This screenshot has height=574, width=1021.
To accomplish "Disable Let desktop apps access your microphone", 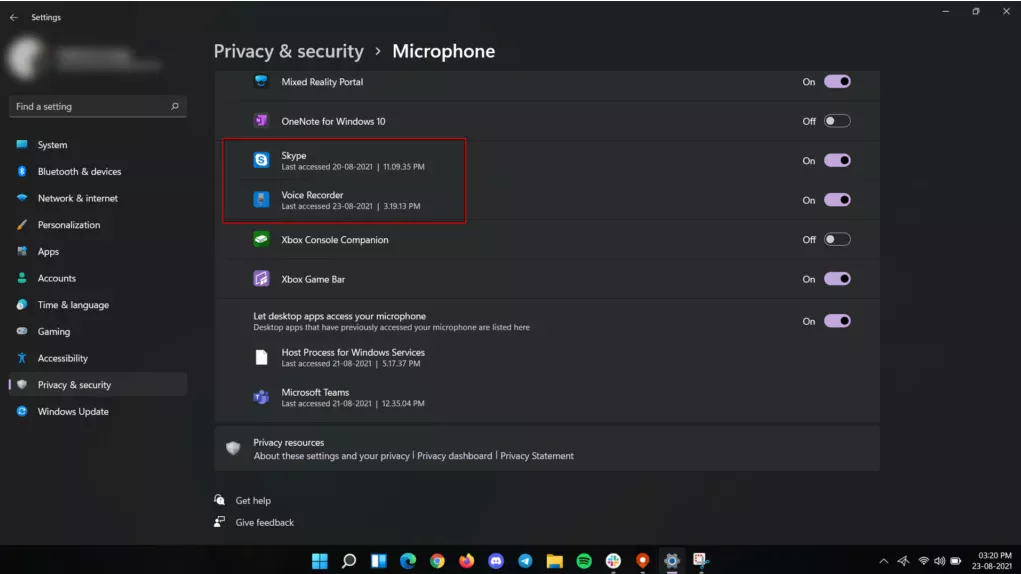I will tap(837, 321).
